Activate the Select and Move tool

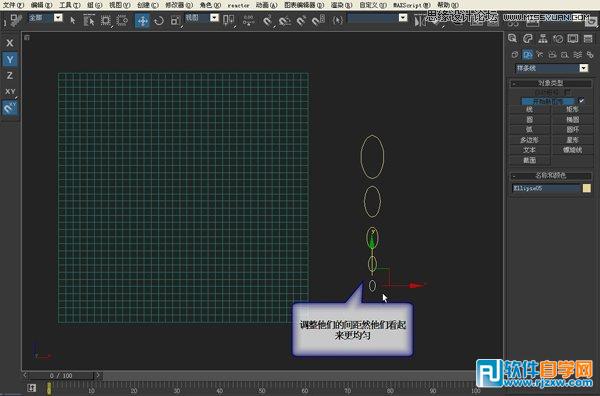[x=142, y=20]
